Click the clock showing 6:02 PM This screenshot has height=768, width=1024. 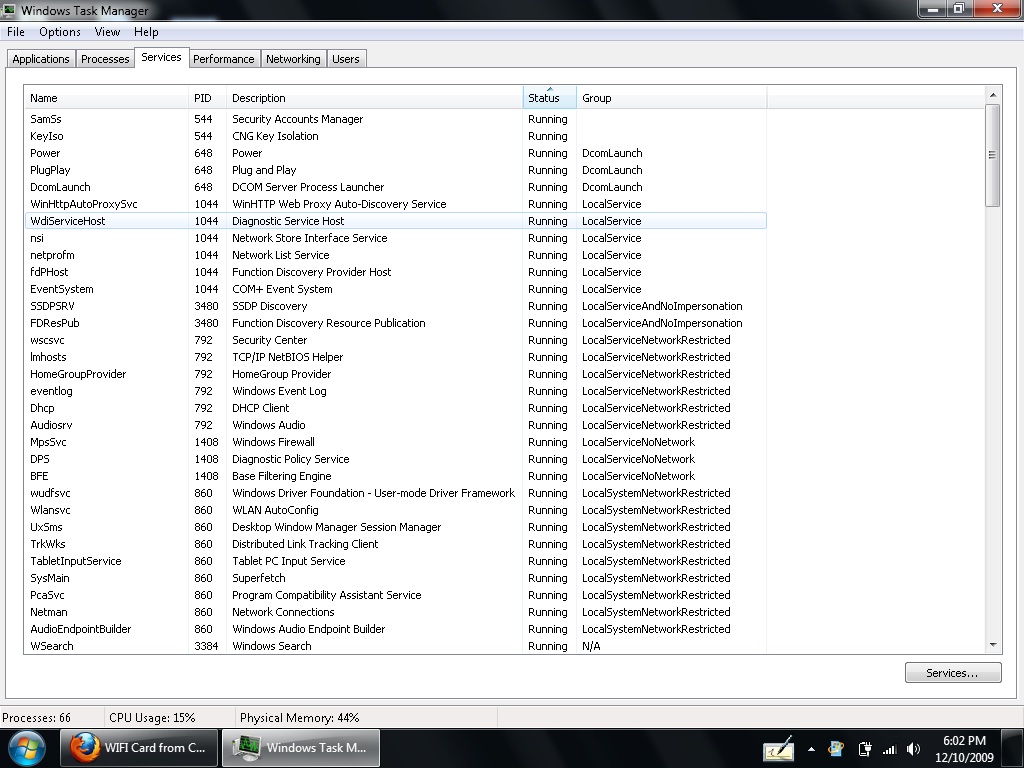964,741
